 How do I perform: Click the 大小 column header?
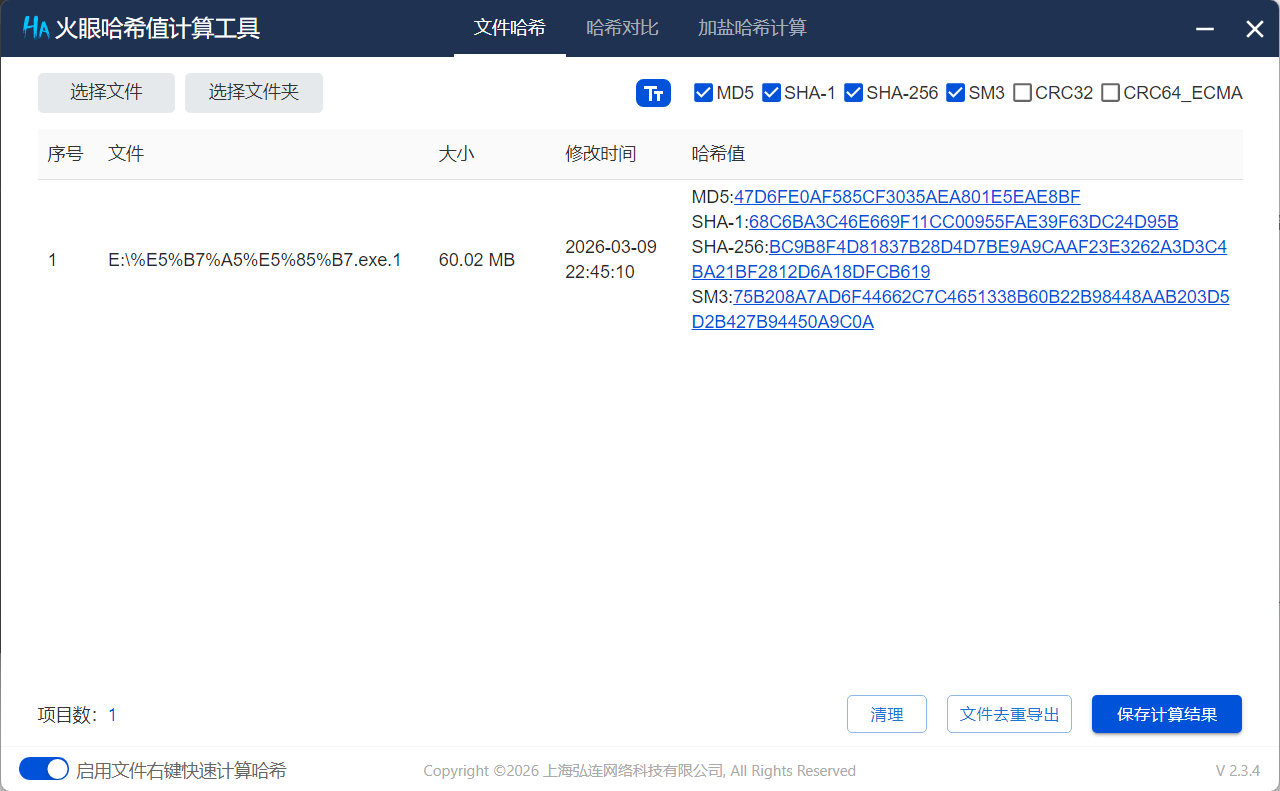tap(457, 154)
